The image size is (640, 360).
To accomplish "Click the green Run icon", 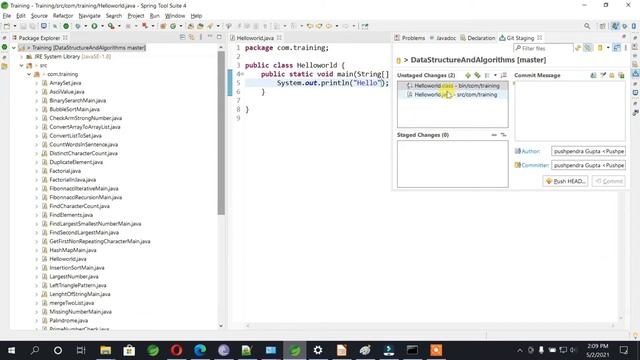I will click(94, 26).
